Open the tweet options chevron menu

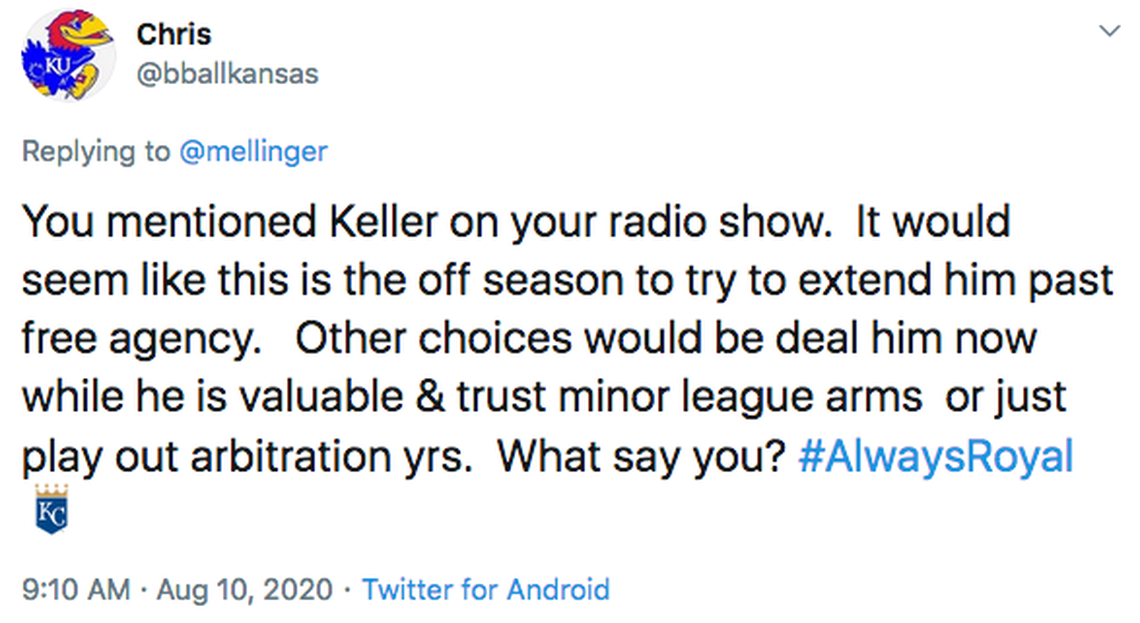pyautogui.click(x=1109, y=31)
